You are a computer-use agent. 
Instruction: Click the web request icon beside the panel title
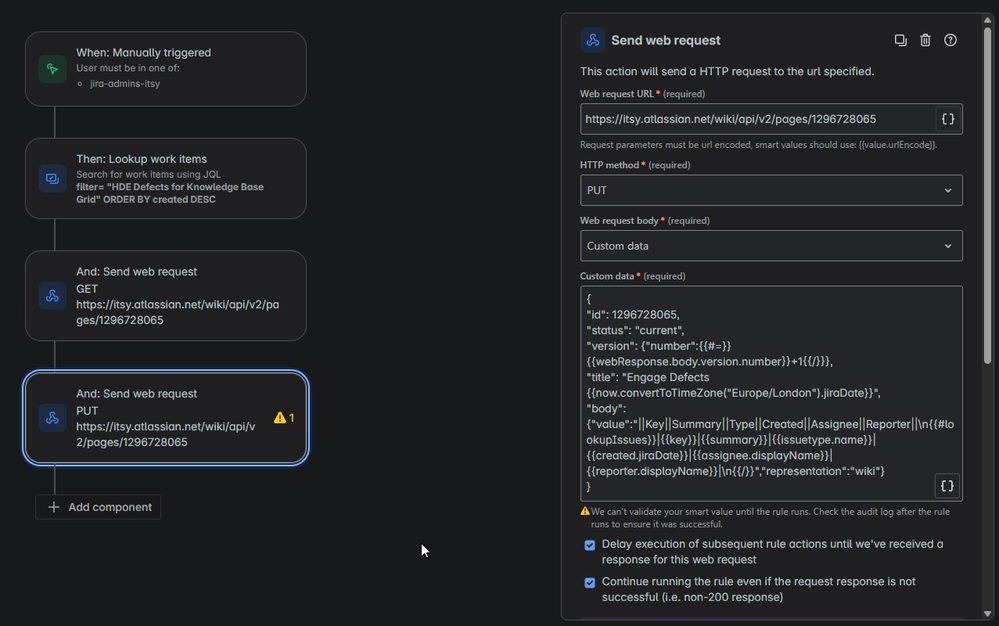(592, 40)
